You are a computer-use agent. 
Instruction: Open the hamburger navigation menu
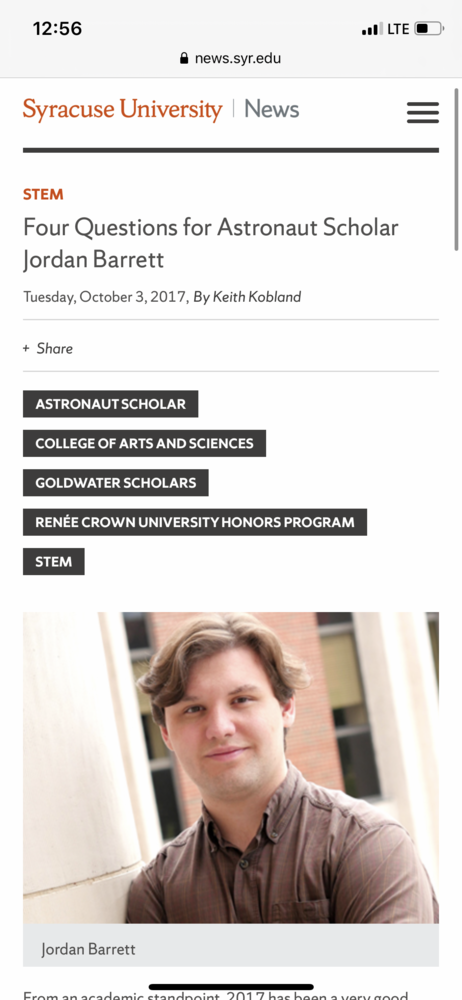[422, 112]
